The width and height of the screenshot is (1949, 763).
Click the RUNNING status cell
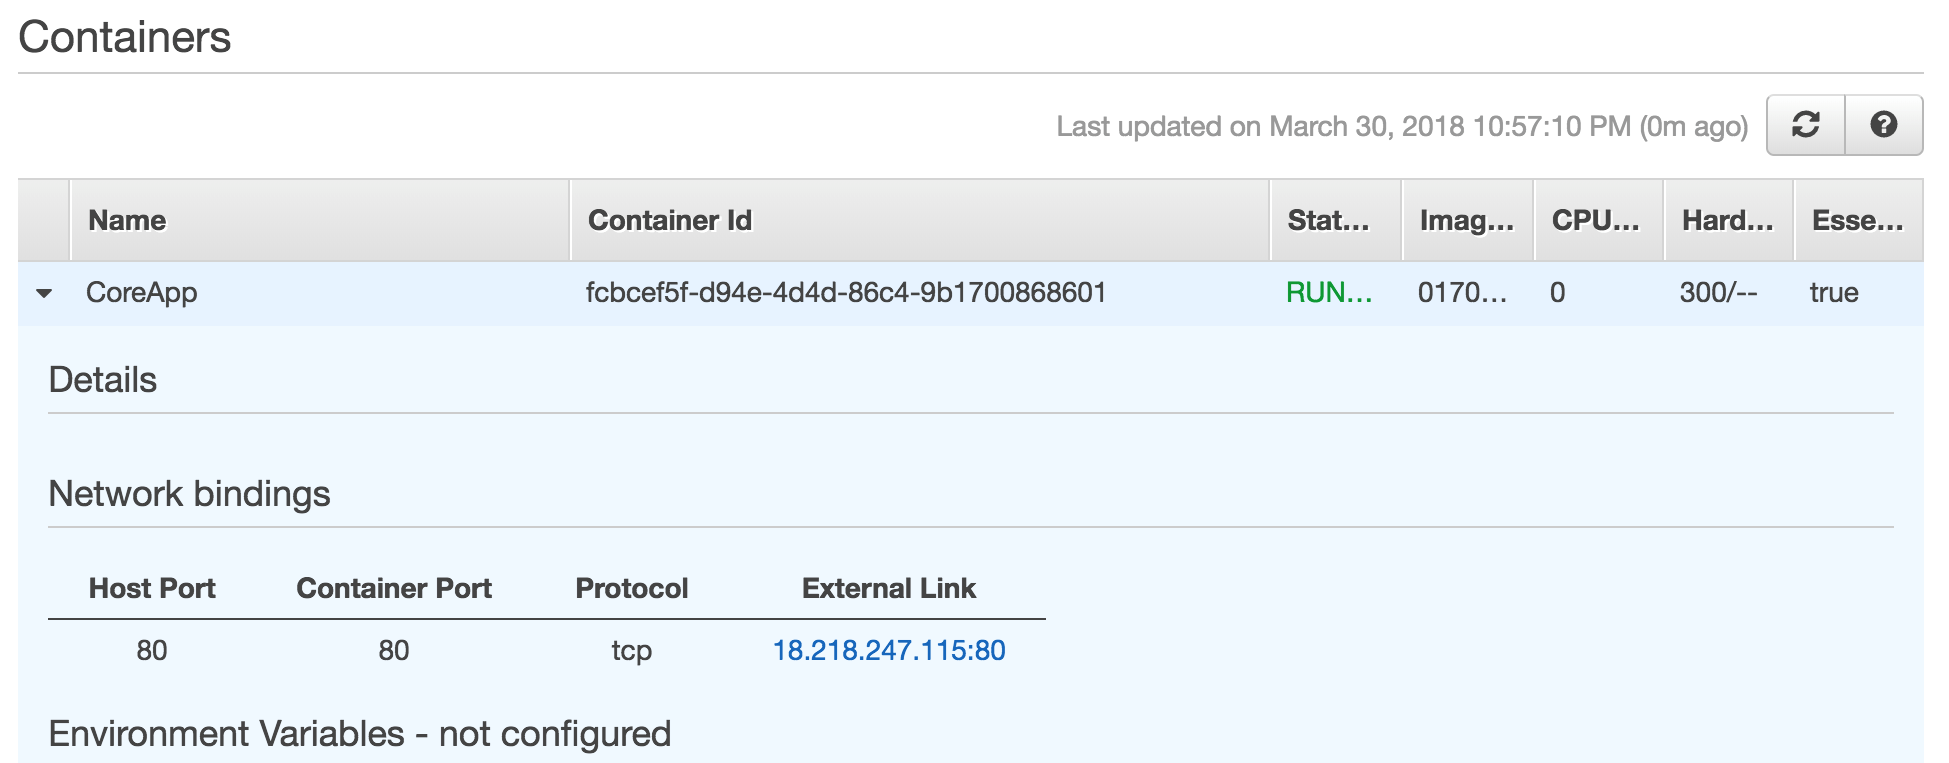pos(1329,292)
